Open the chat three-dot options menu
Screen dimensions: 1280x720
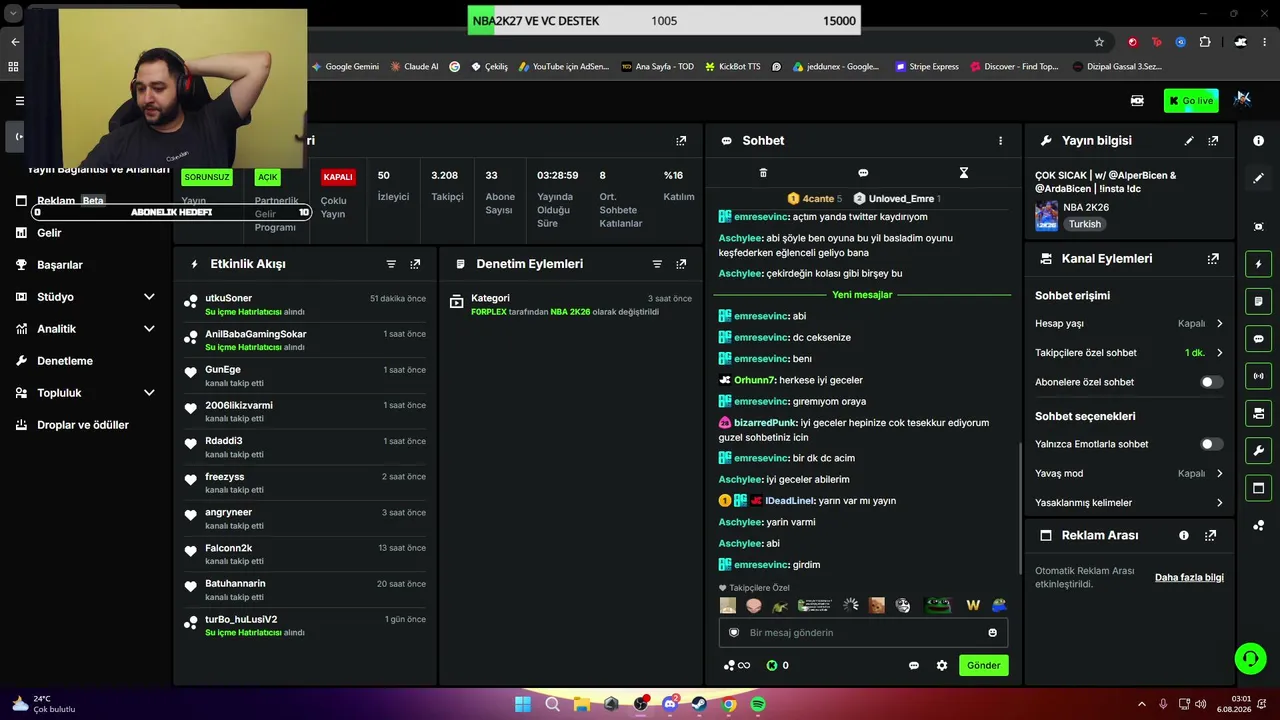pyautogui.click(x=1000, y=141)
